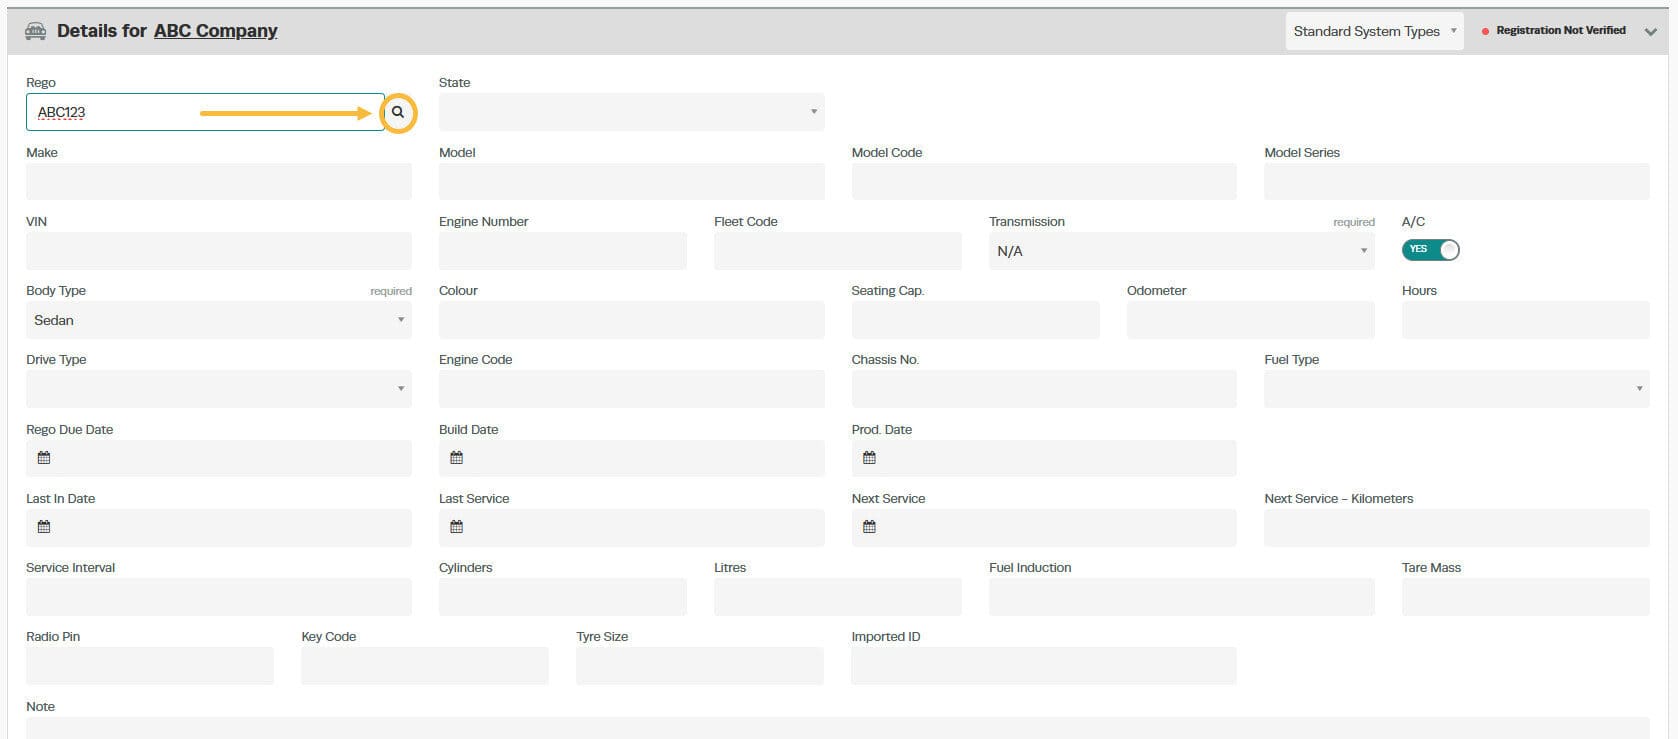Click the Radio Pin input field

(149, 666)
